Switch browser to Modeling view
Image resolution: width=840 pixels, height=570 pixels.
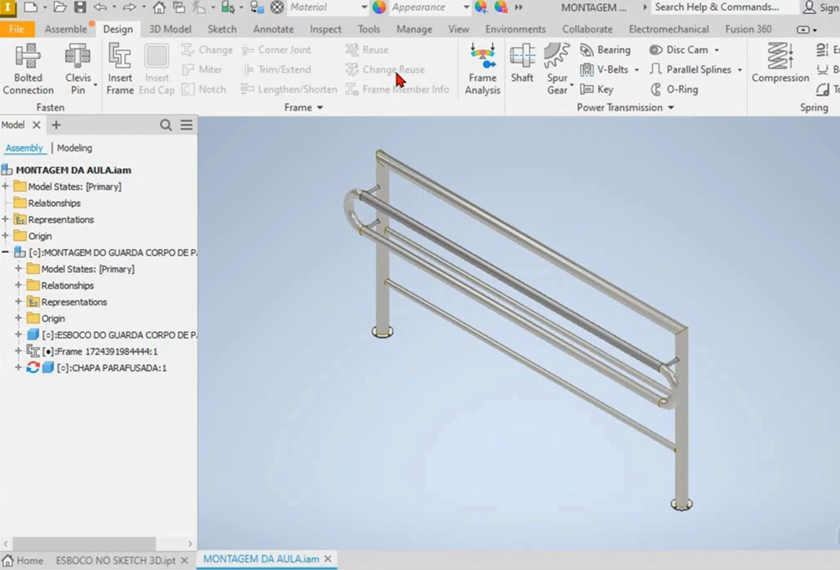pos(74,148)
